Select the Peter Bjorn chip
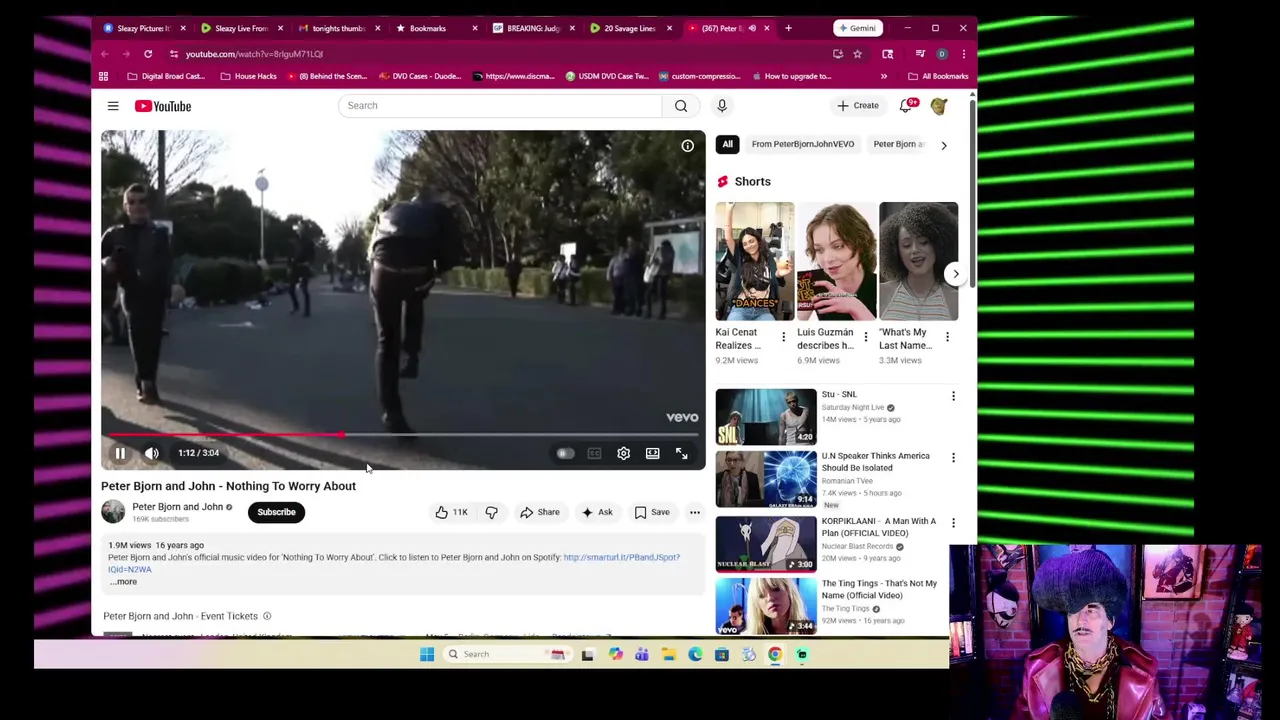The height and width of the screenshot is (720, 1280). pos(898,144)
